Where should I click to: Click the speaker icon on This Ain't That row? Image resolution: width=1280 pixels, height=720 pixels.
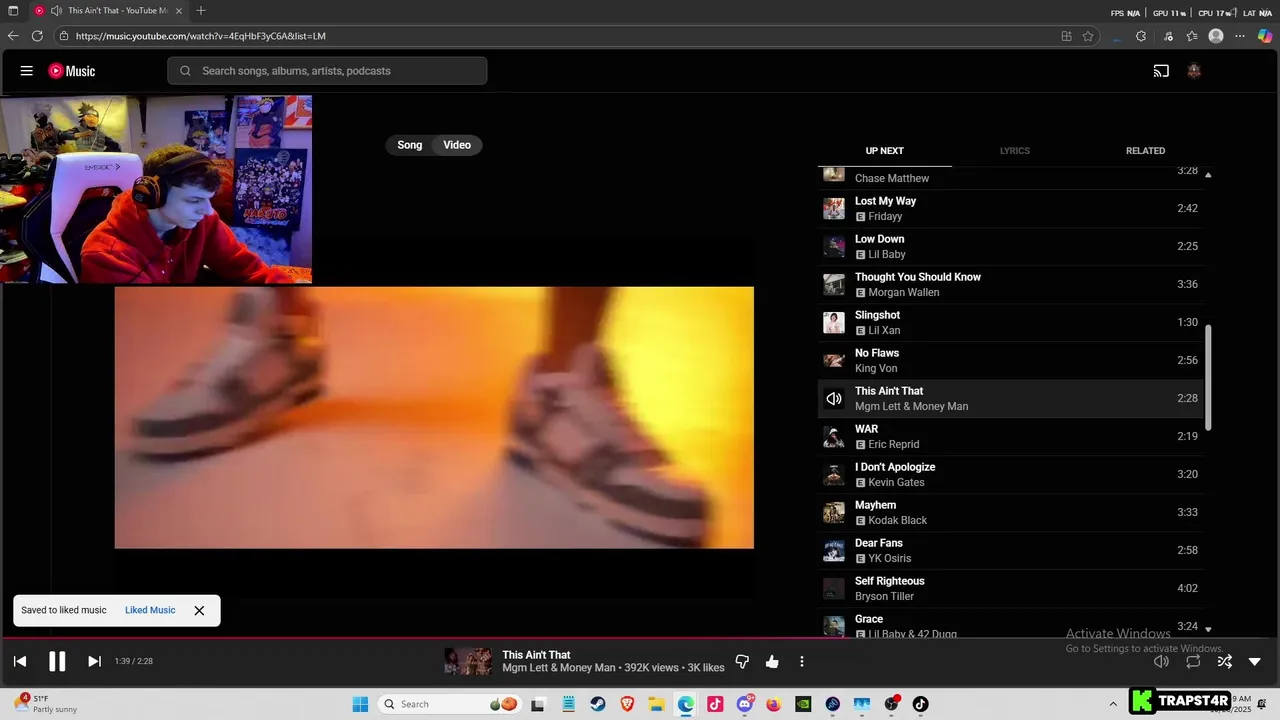pyautogui.click(x=834, y=398)
